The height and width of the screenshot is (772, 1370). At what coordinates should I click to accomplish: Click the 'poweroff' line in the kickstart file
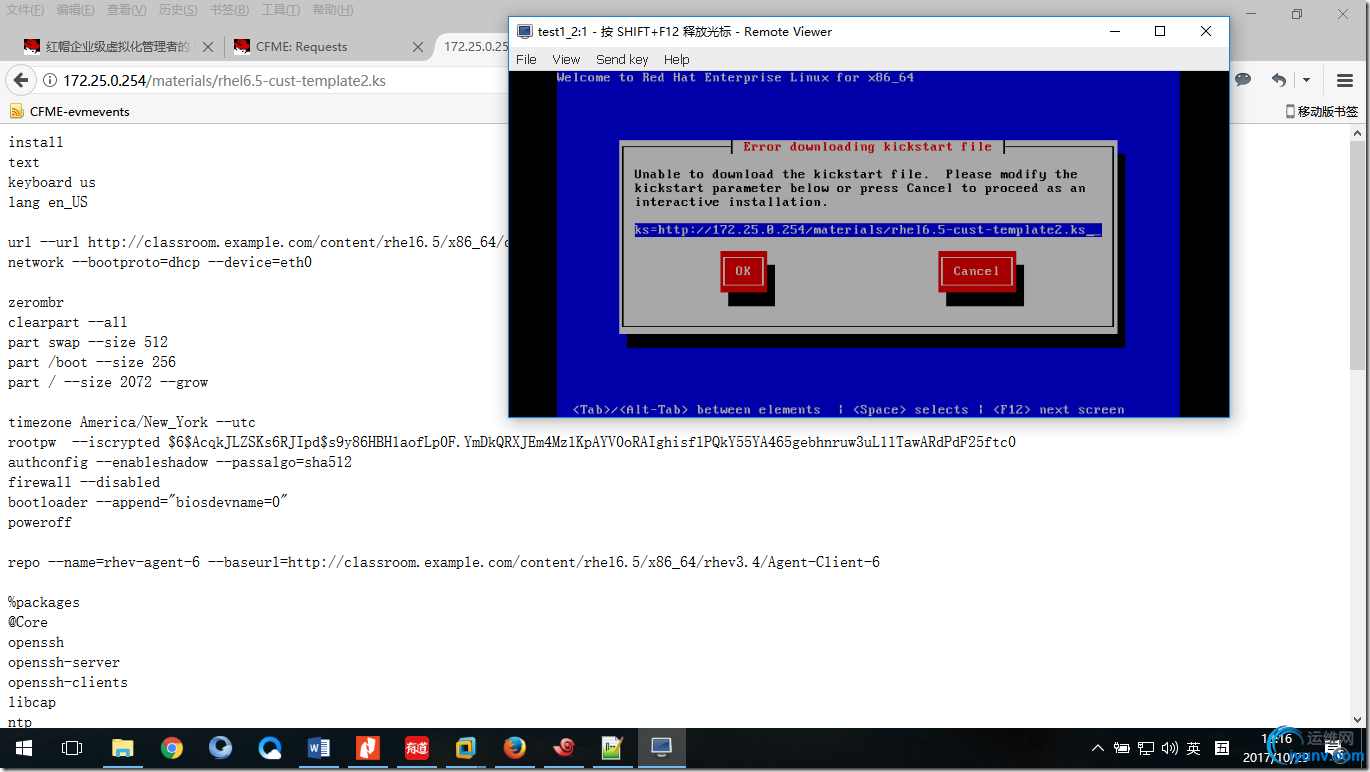(40, 522)
